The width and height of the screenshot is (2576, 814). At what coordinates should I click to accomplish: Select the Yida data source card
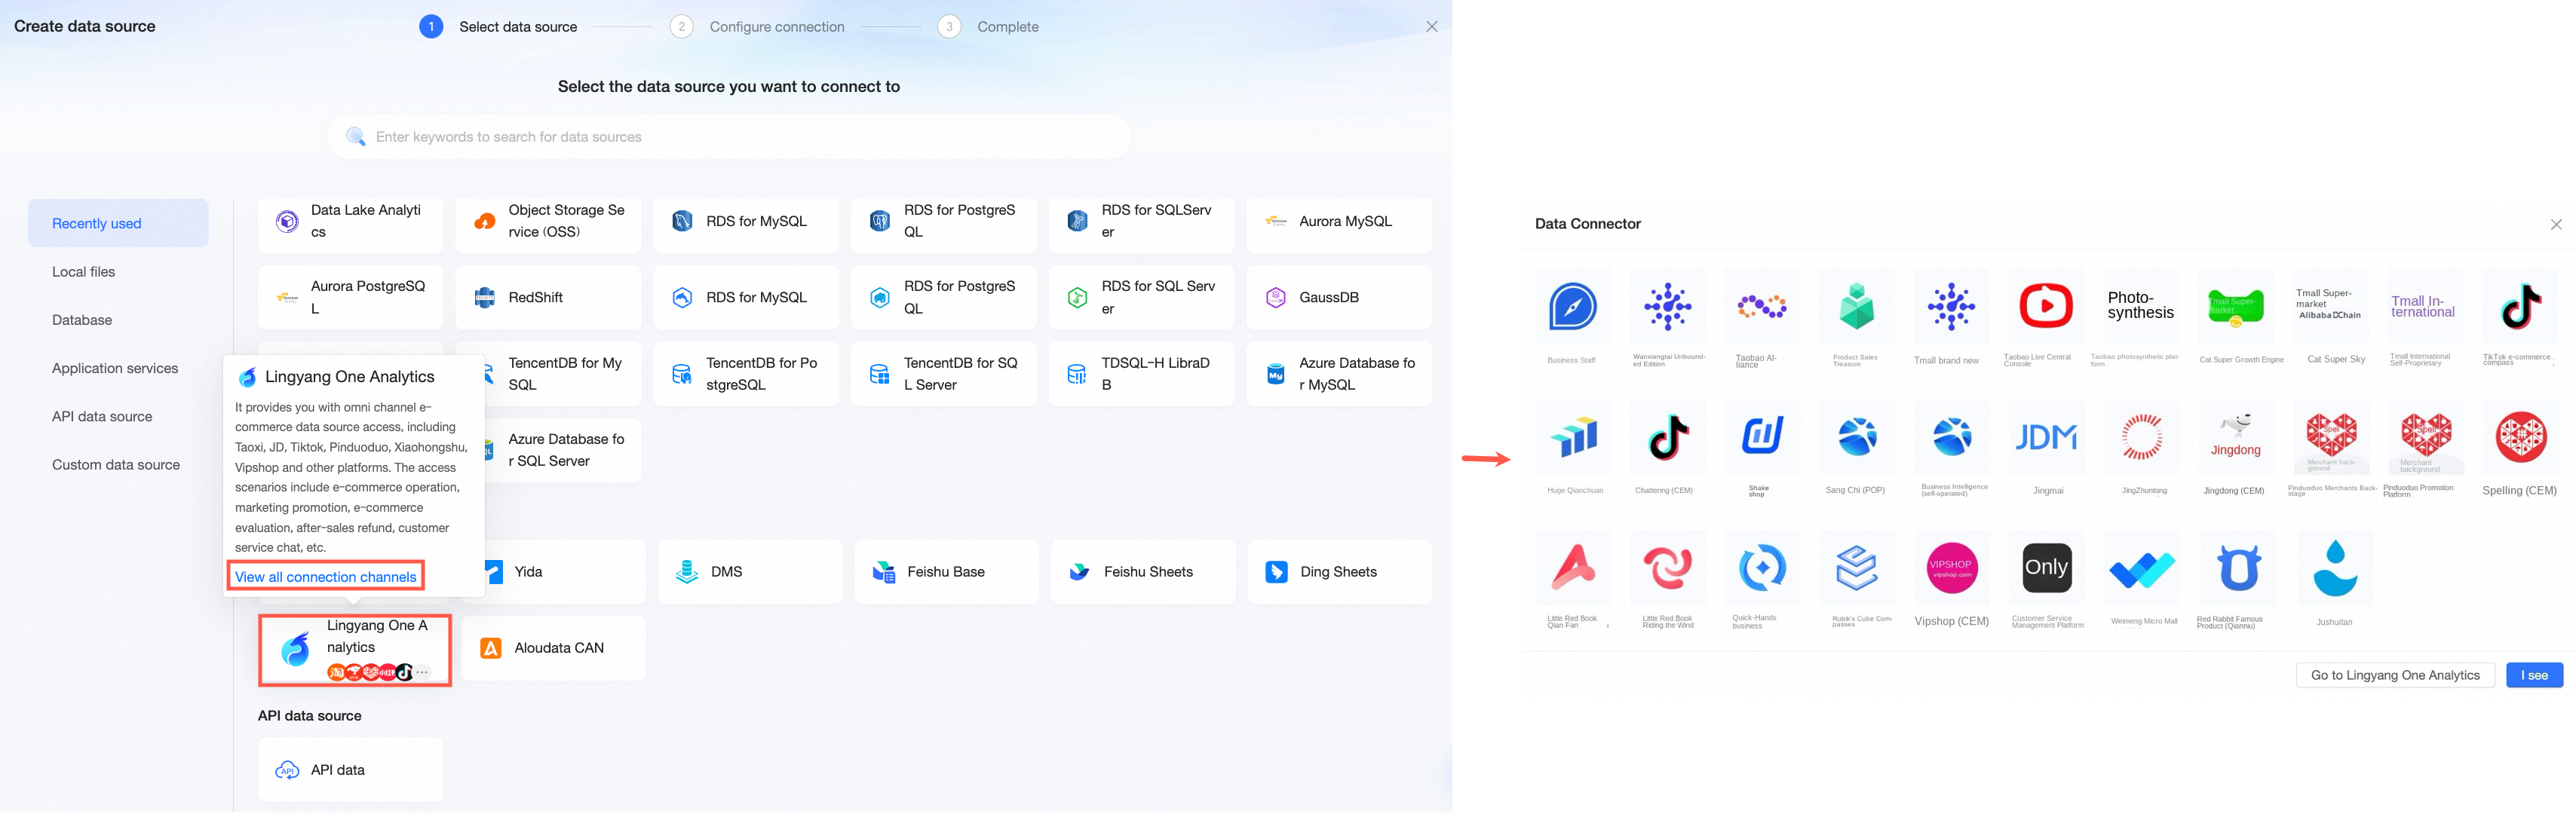(x=565, y=572)
